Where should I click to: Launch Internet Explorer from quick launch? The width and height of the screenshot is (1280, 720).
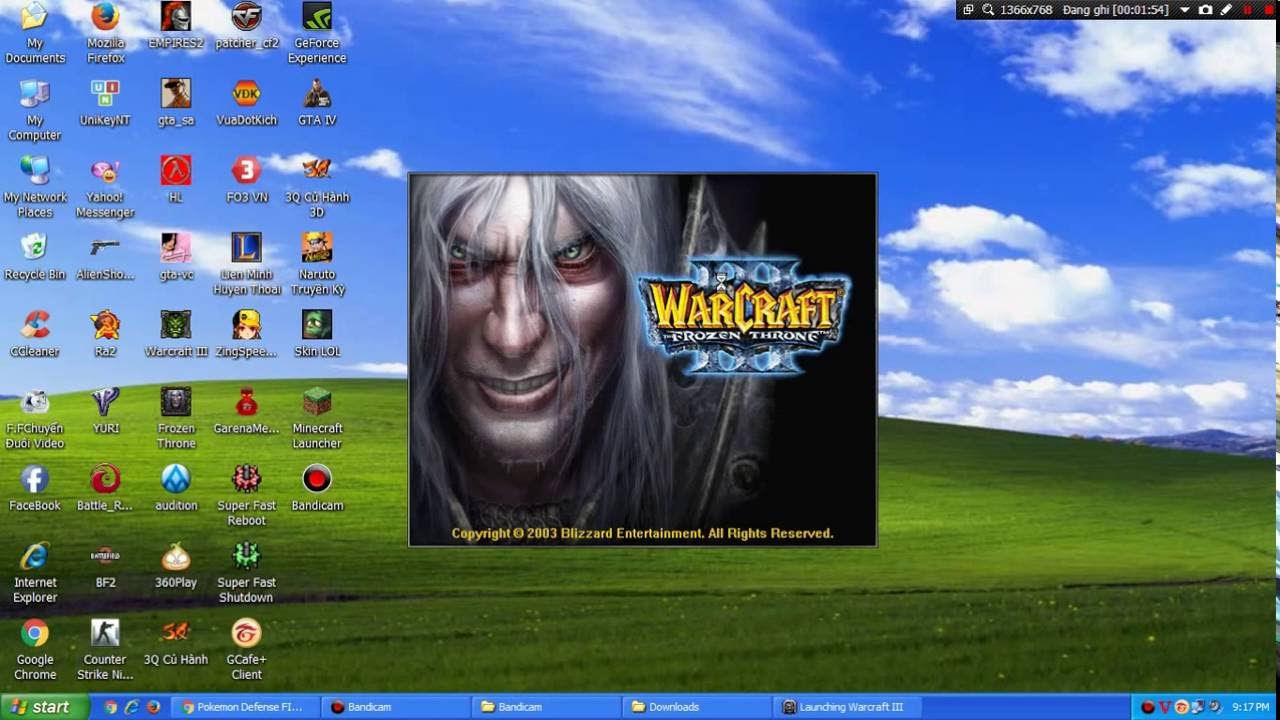(132, 707)
